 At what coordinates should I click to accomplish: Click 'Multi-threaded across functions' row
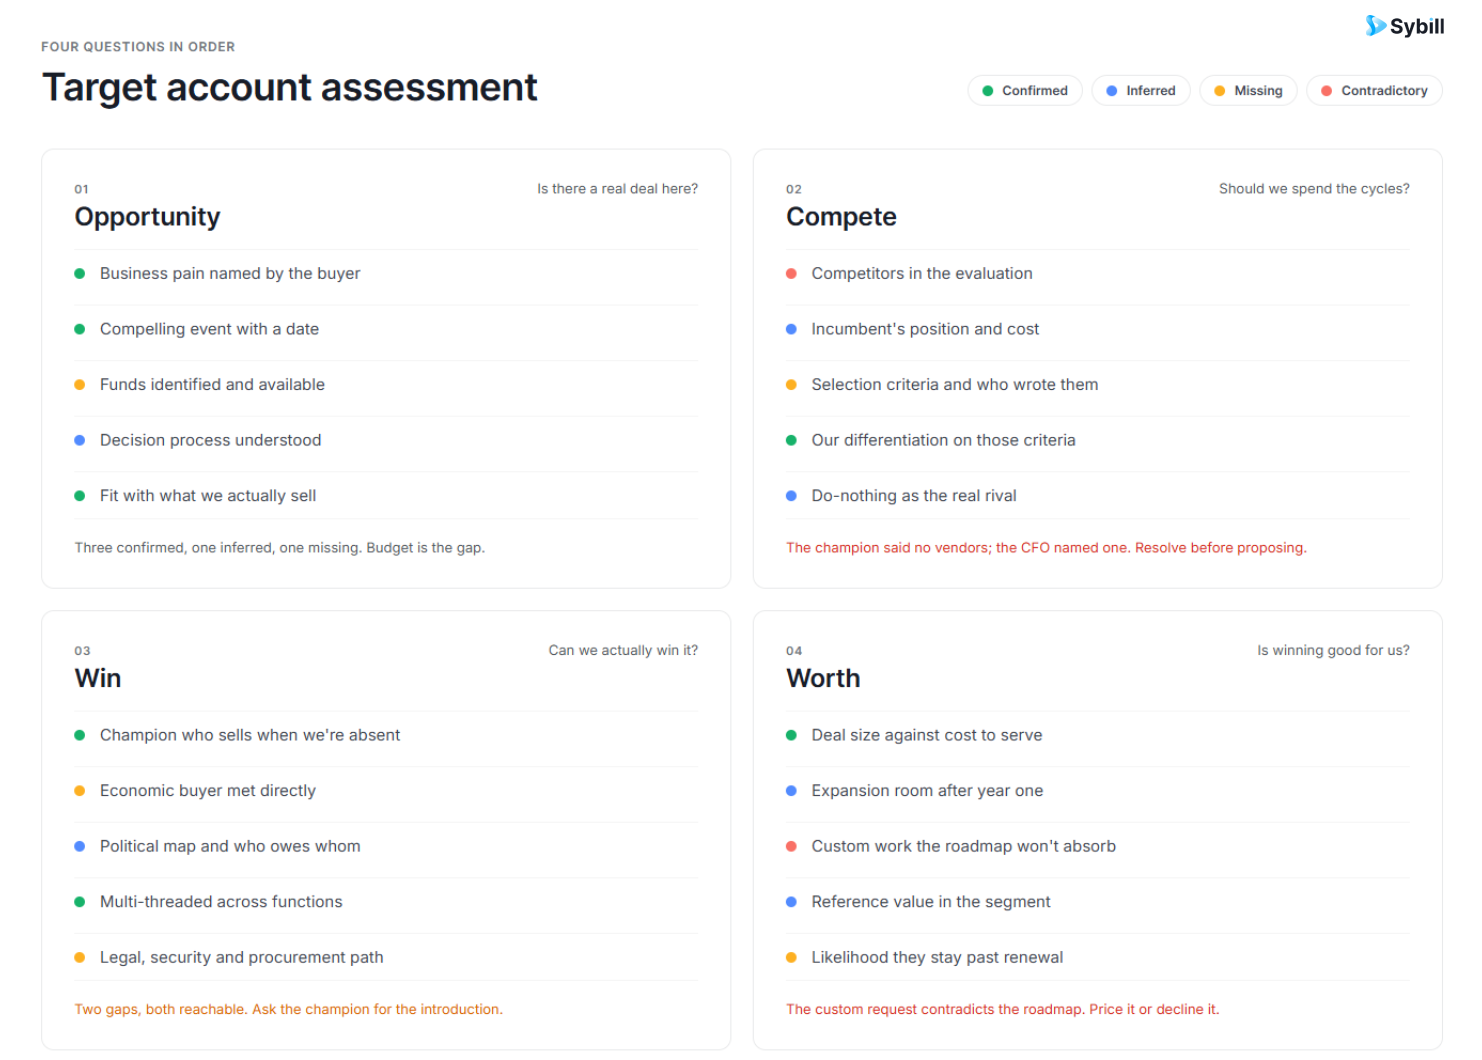[x=386, y=902]
